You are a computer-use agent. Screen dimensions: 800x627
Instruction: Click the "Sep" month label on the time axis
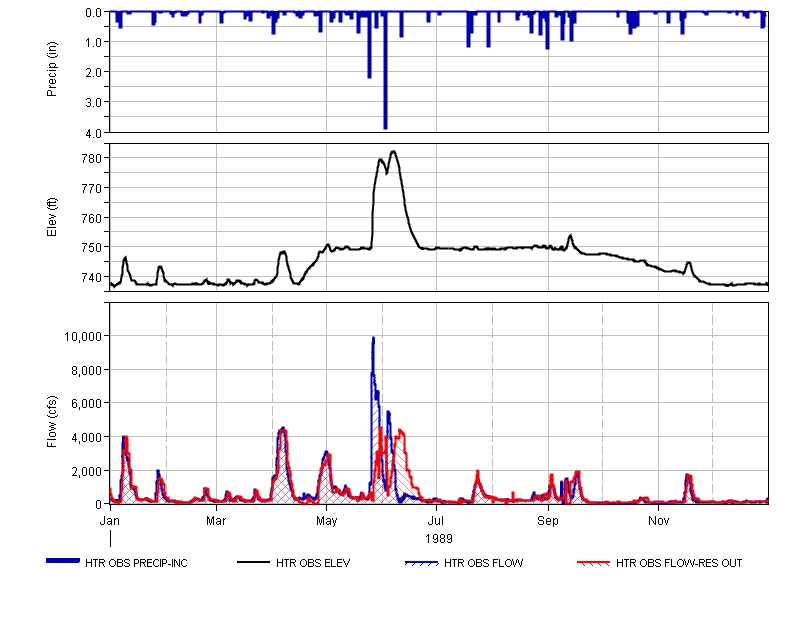(x=548, y=521)
